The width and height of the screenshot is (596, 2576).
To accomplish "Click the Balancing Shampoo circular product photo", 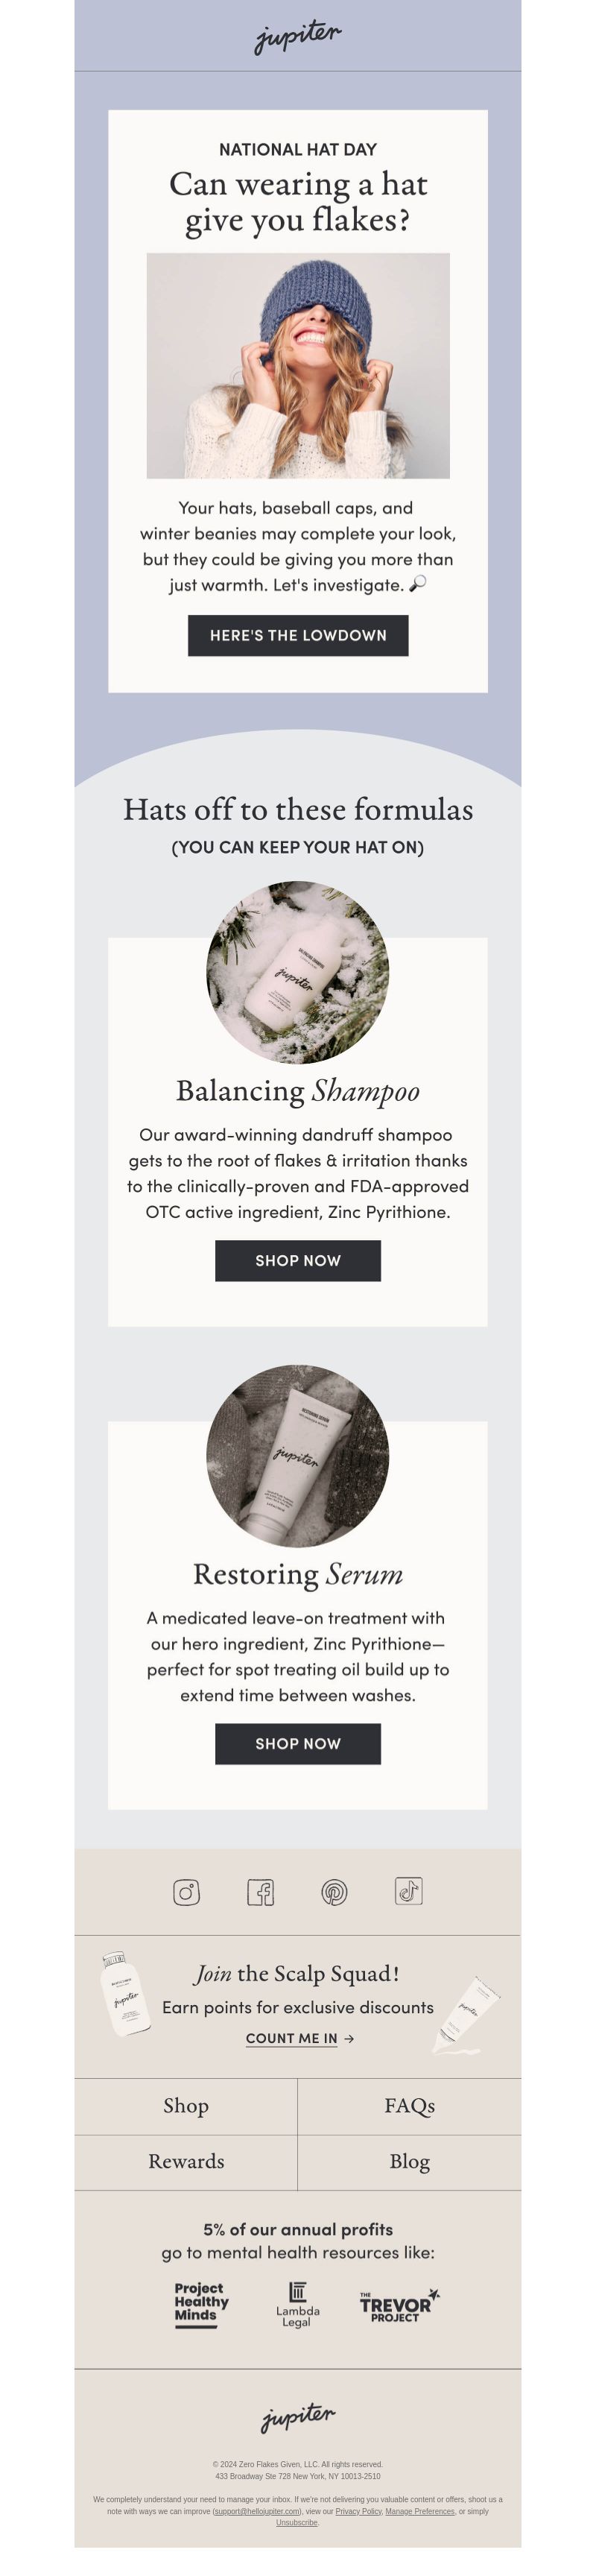I will point(298,972).
